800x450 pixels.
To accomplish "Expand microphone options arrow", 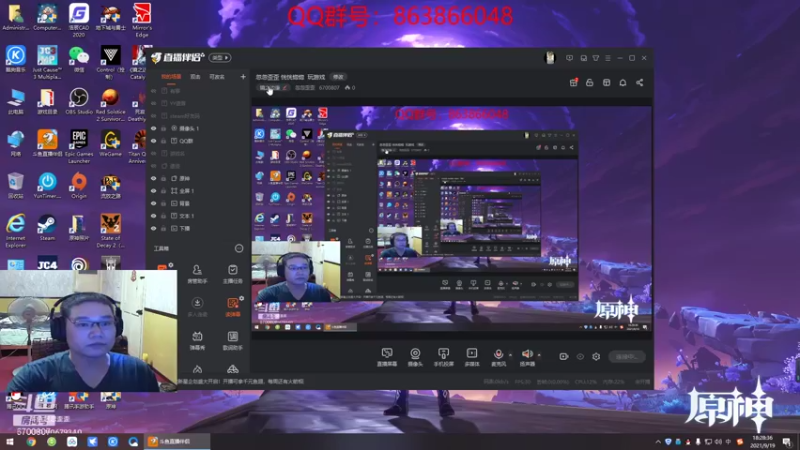I will 510,355.
